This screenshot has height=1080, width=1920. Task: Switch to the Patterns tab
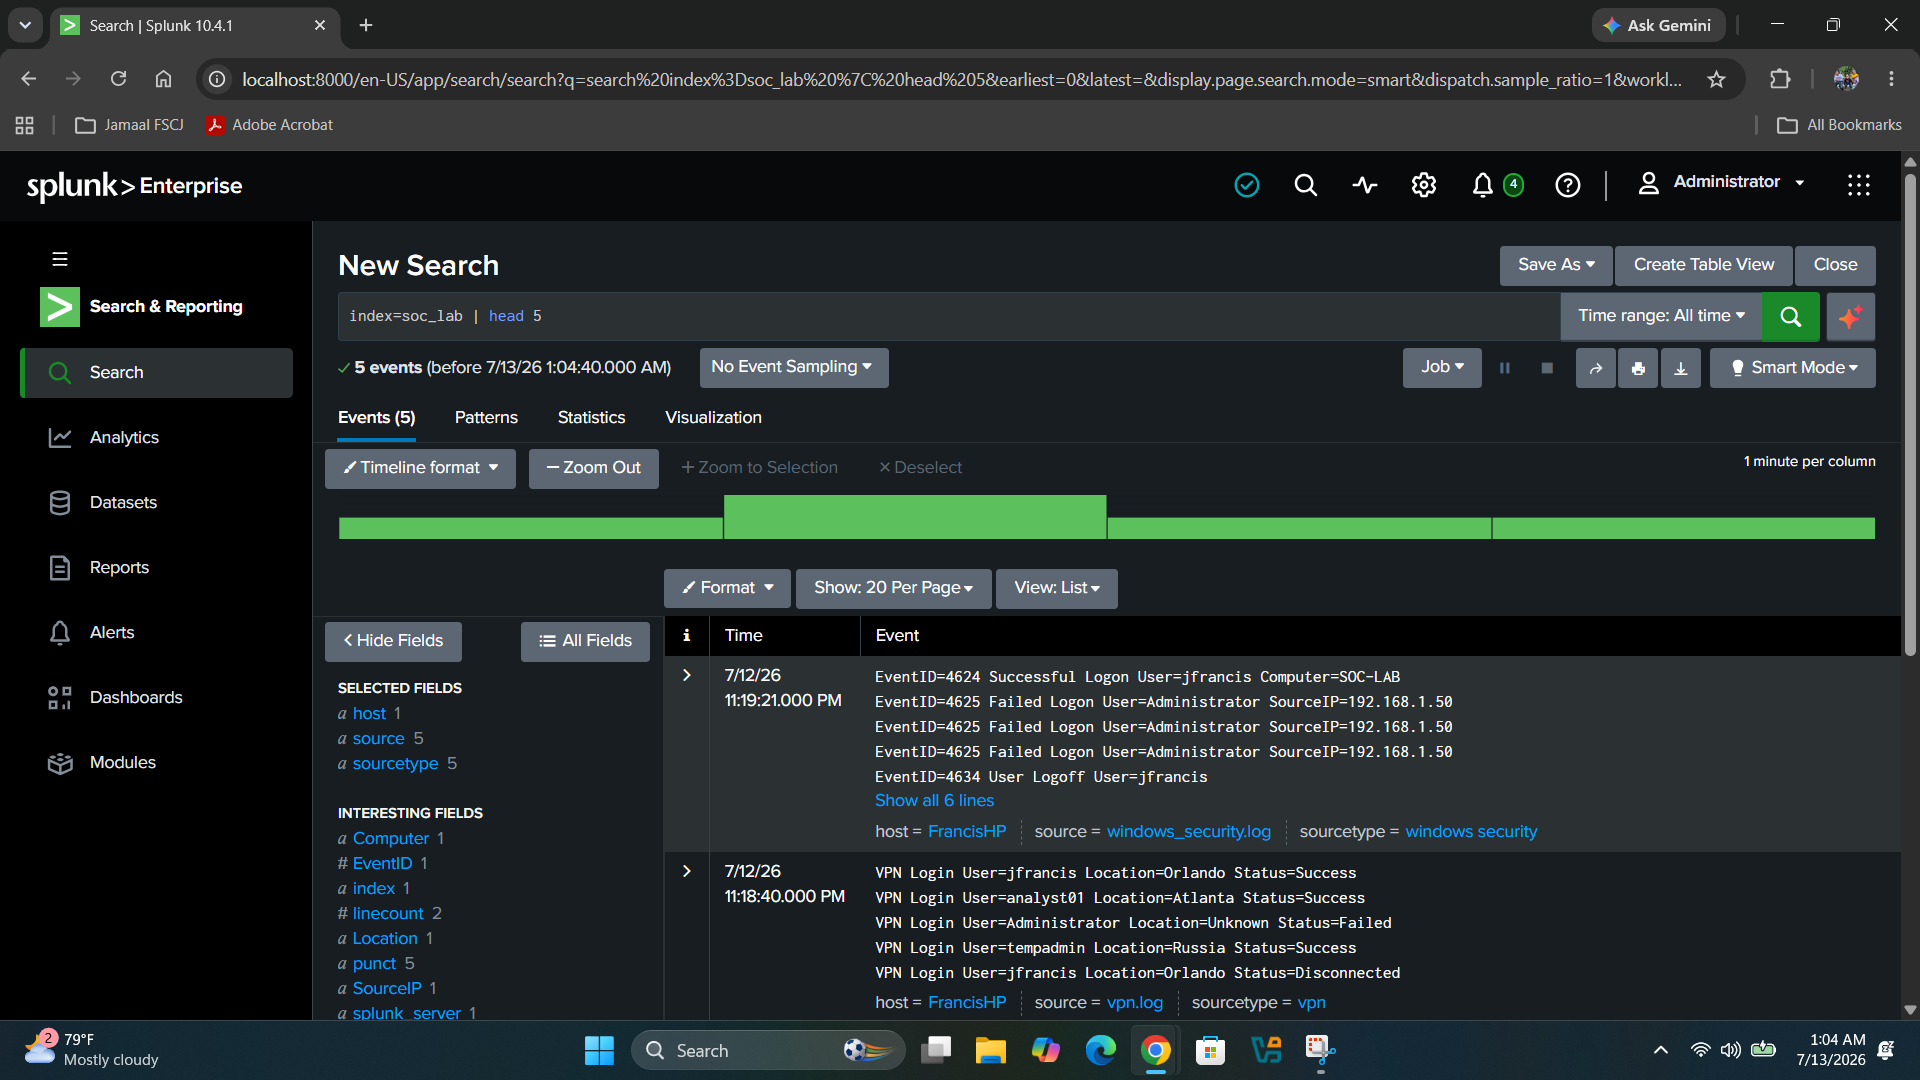486,418
